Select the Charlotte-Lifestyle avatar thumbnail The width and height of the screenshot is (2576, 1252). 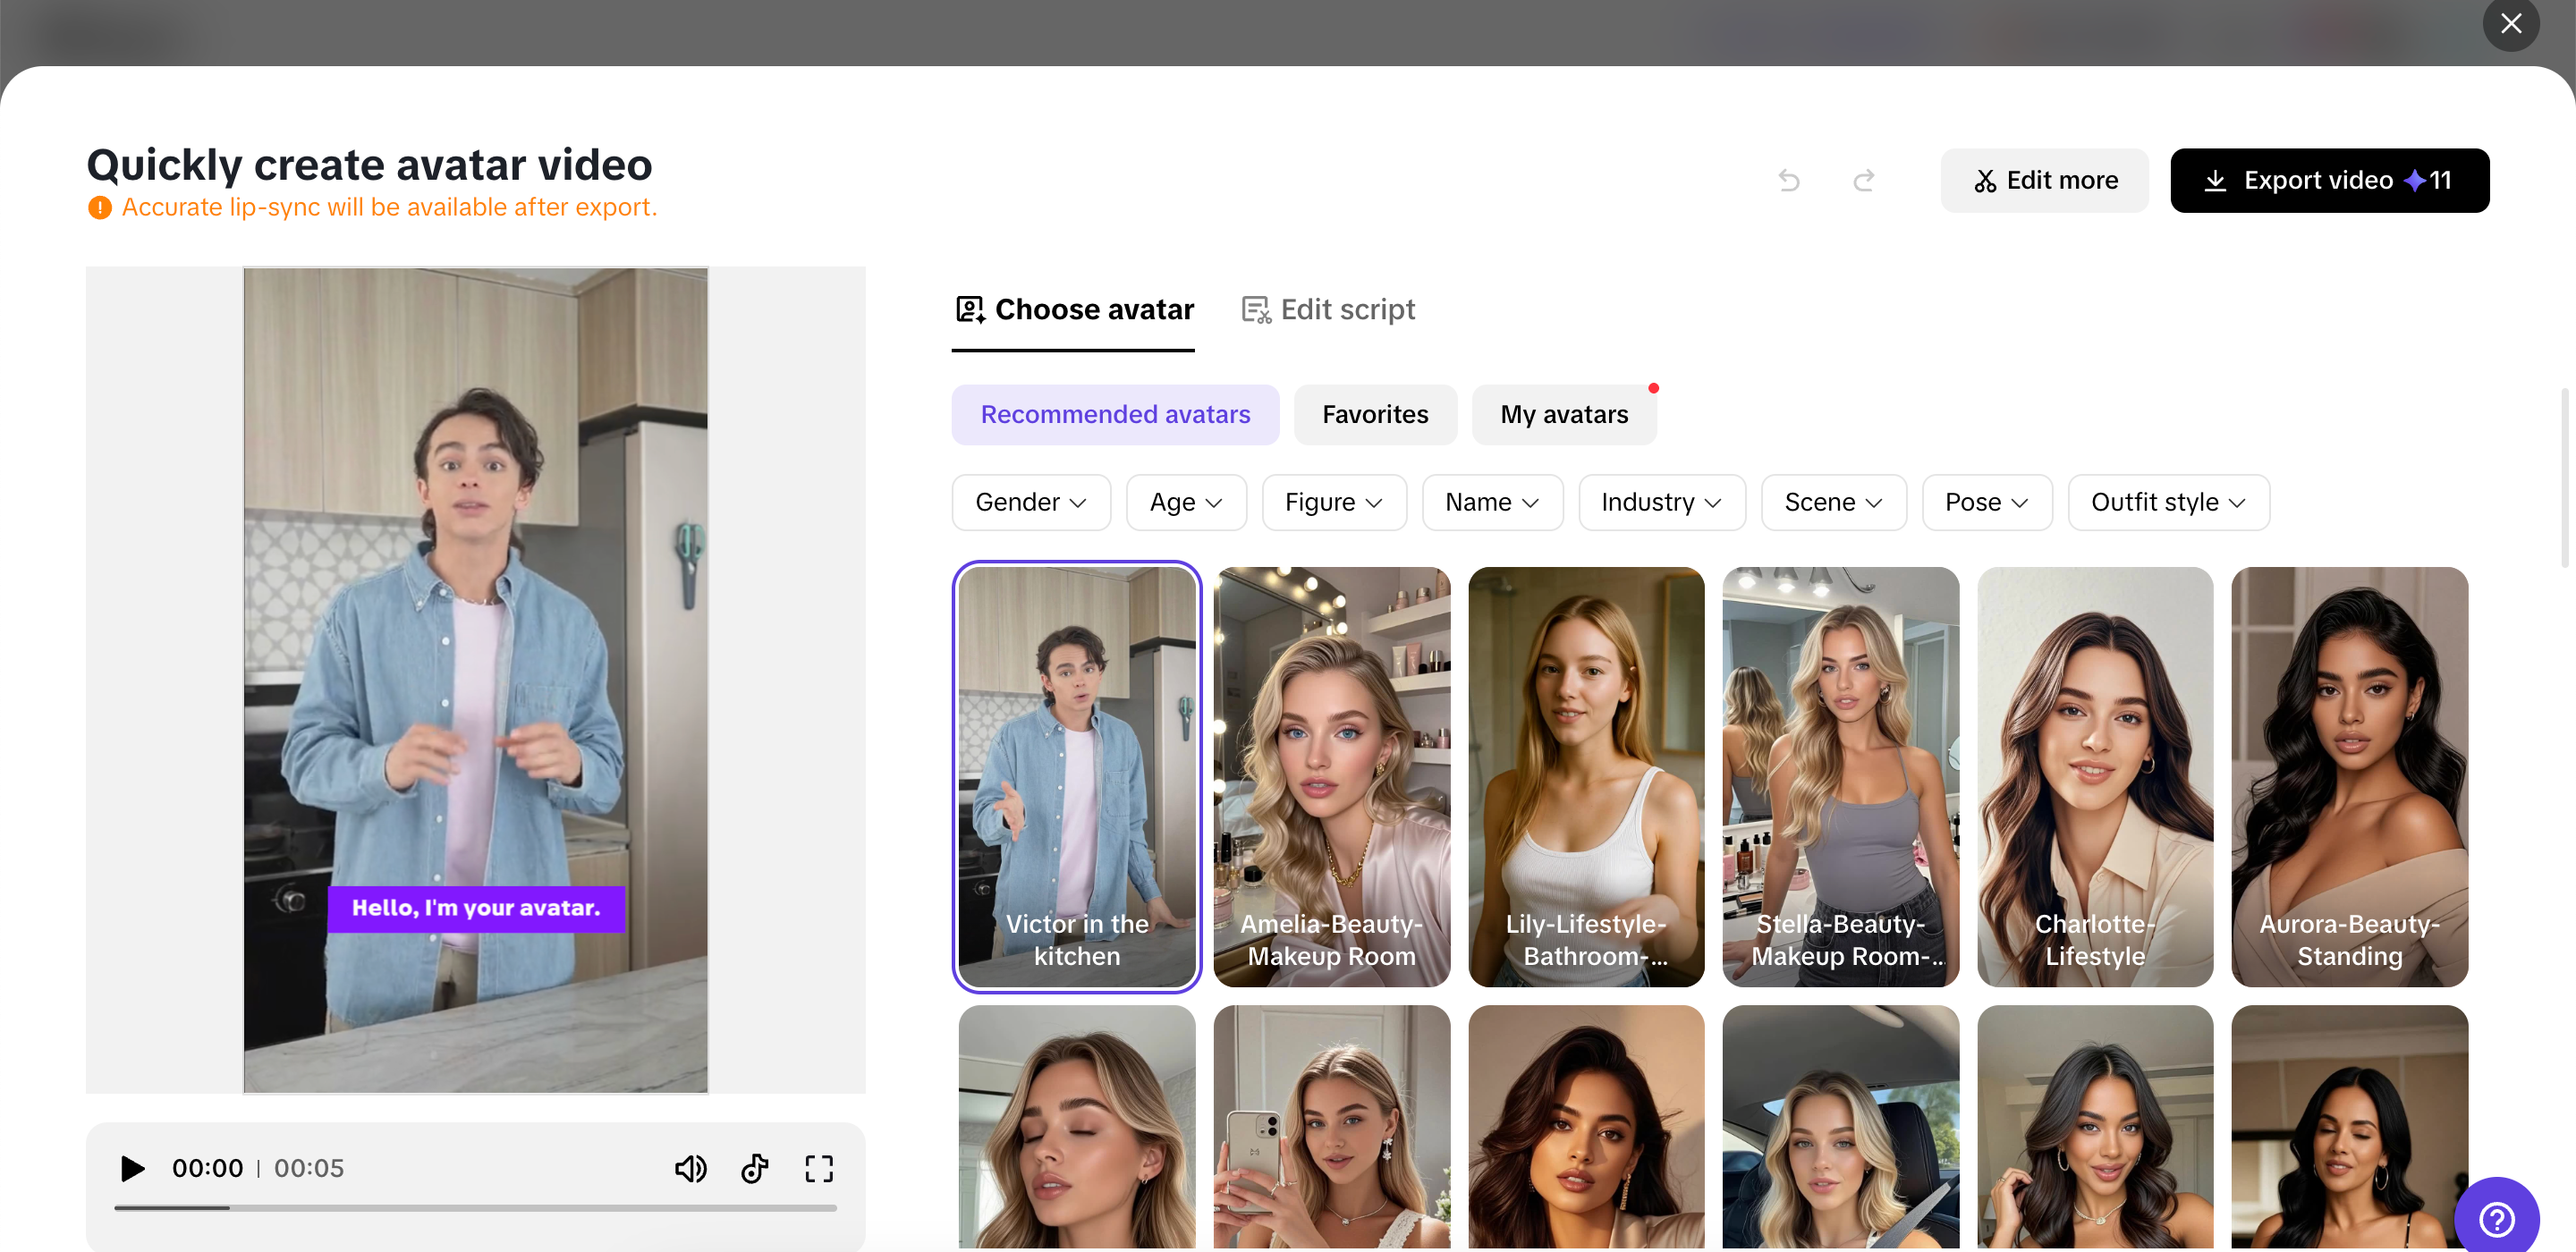[x=2096, y=776]
